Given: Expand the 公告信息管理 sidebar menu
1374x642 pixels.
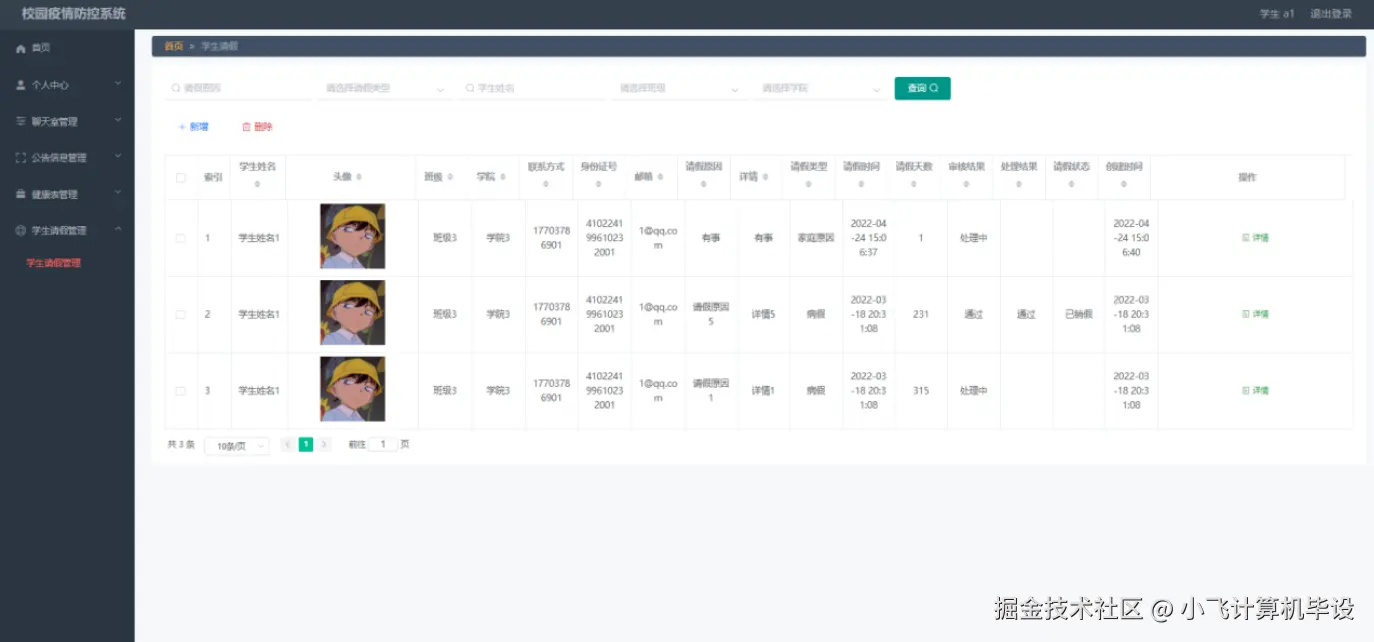Looking at the screenshot, I should (x=67, y=158).
